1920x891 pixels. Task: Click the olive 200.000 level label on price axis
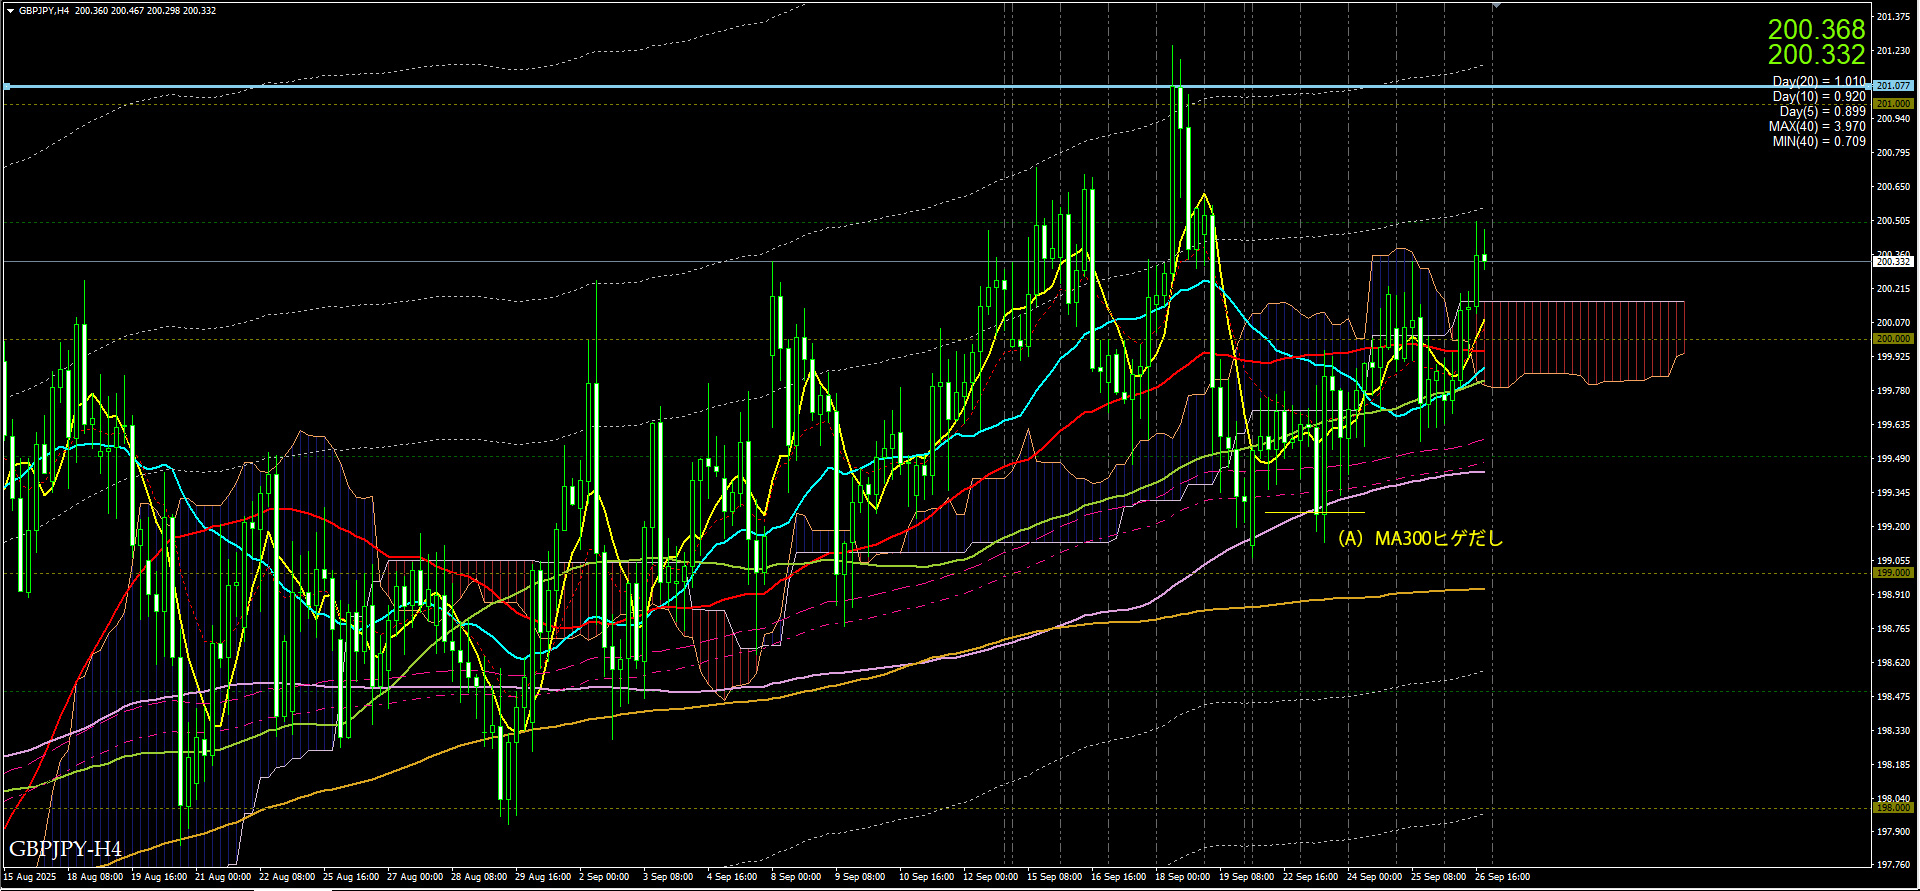[1893, 339]
